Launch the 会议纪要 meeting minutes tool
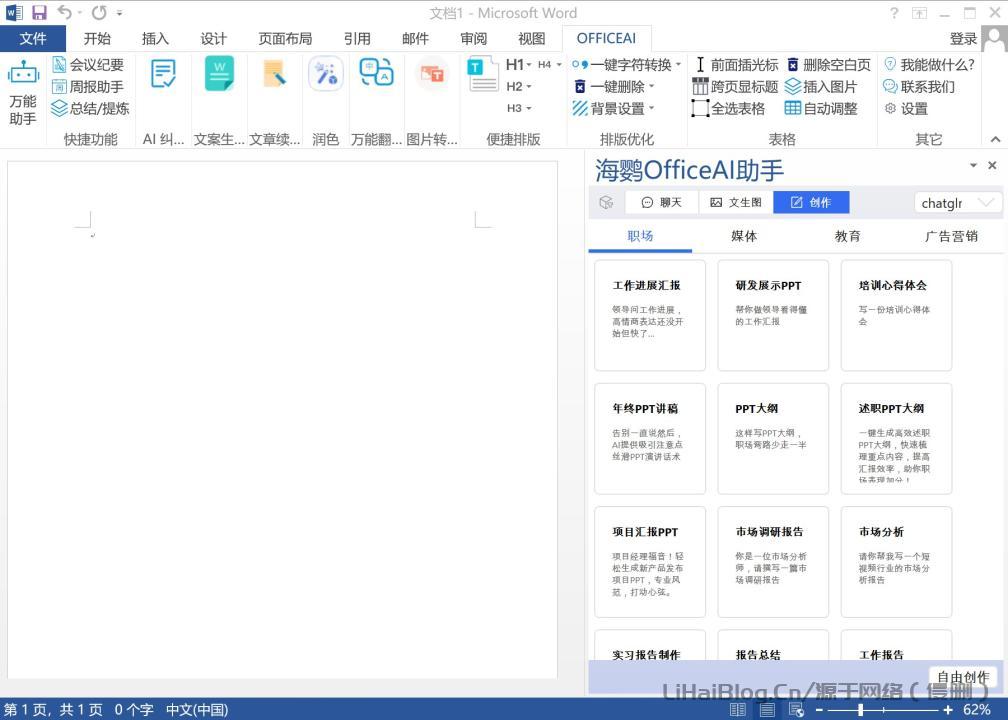 point(88,65)
